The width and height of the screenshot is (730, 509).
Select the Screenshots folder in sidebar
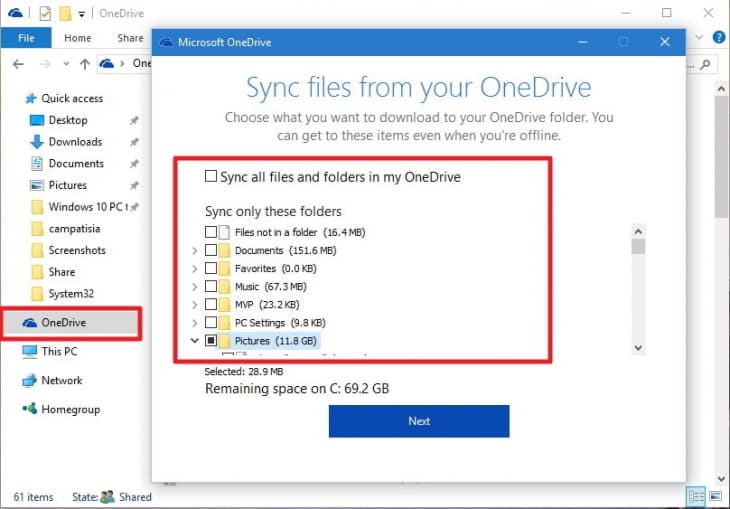coord(76,250)
